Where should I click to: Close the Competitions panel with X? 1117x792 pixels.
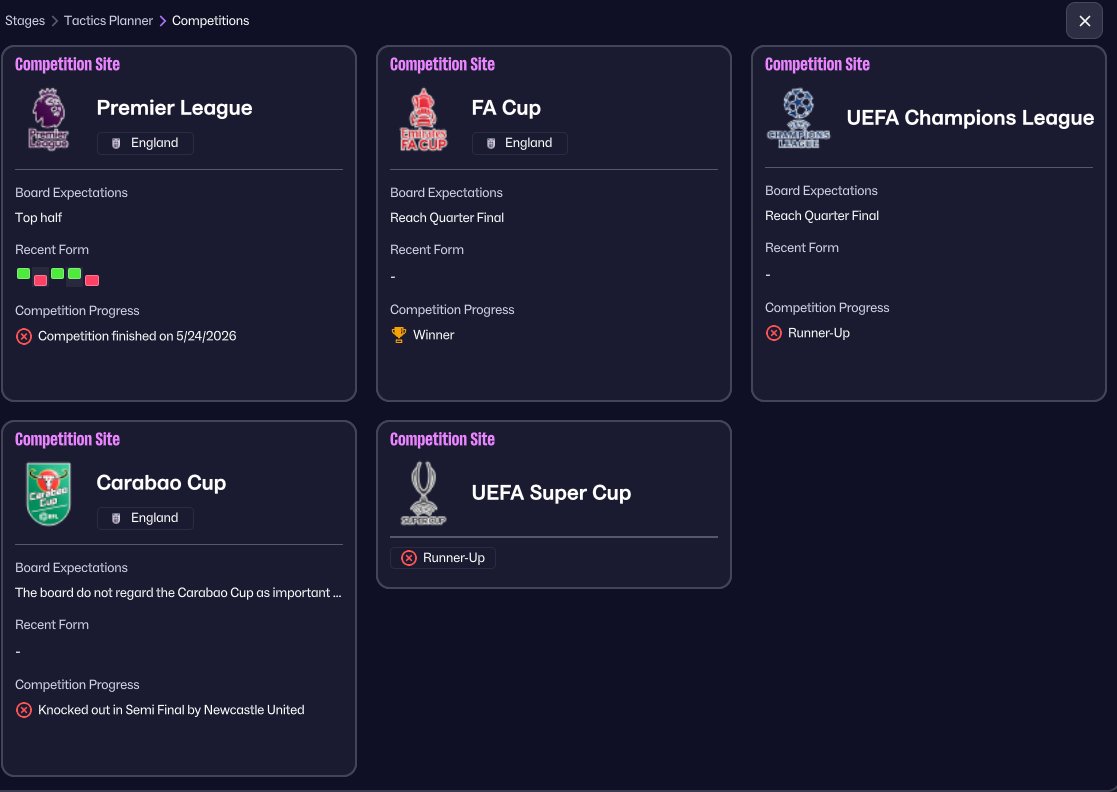(1084, 21)
